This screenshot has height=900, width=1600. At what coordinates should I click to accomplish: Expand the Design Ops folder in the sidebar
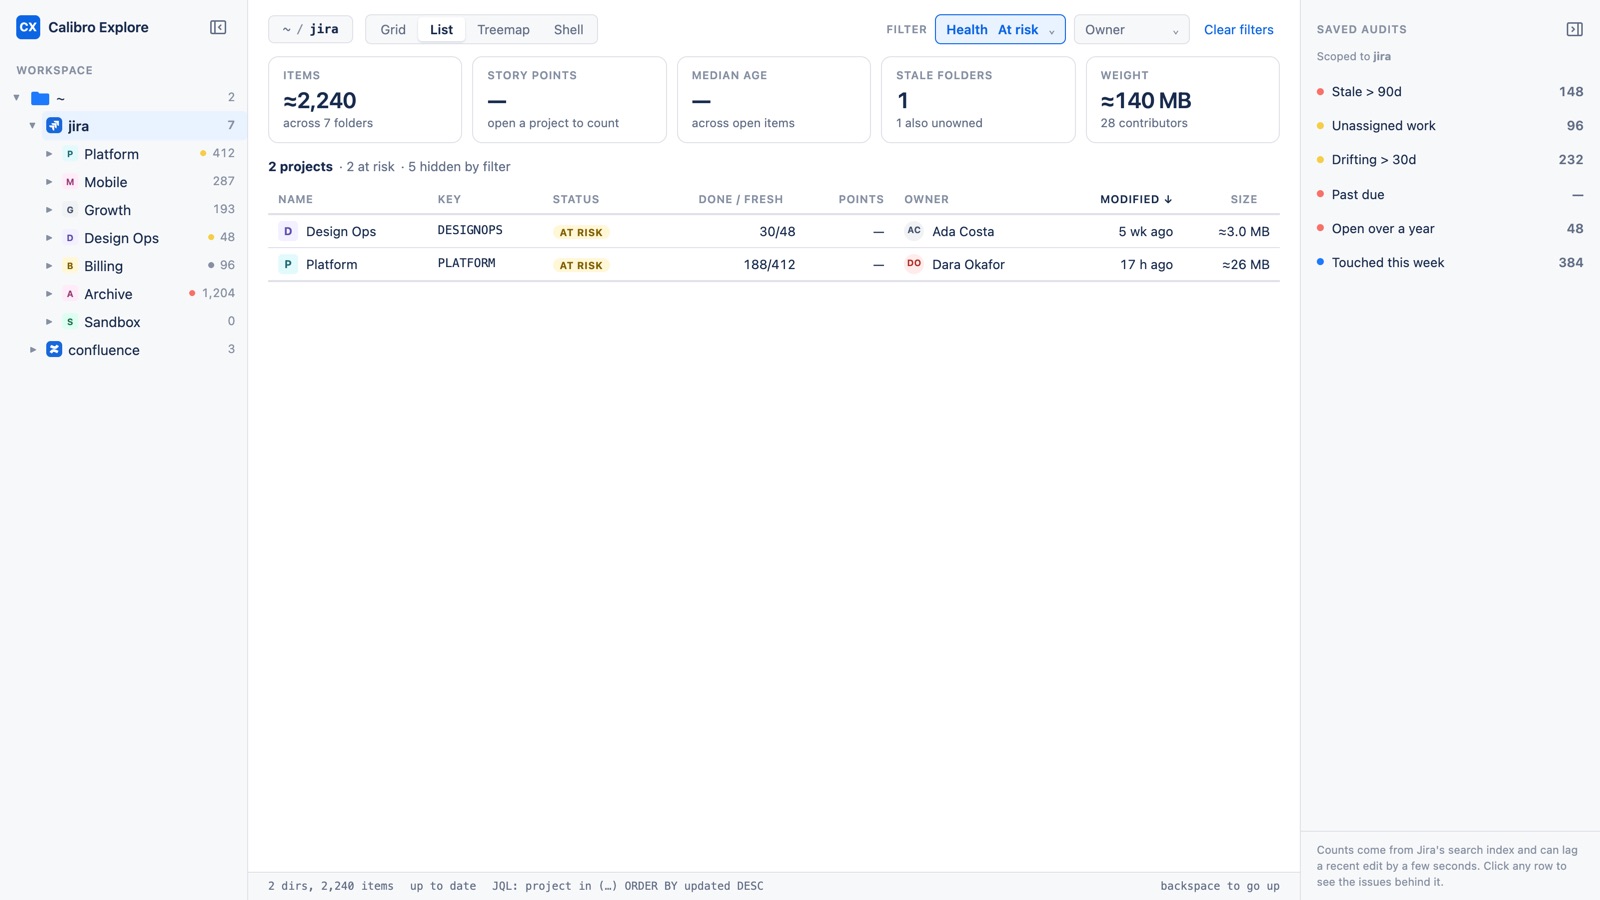(49, 238)
